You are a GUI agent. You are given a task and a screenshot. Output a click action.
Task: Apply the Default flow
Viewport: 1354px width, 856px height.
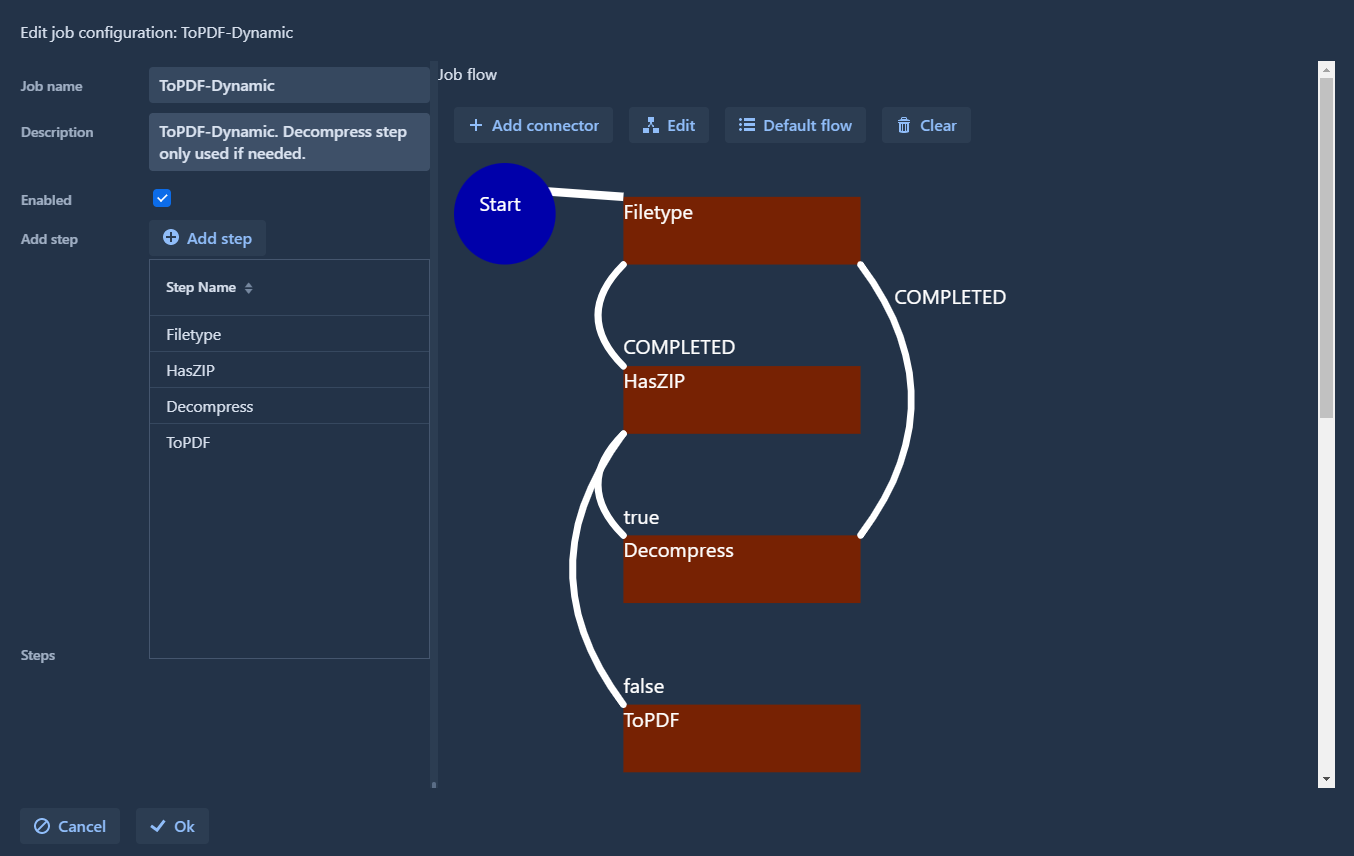(795, 125)
